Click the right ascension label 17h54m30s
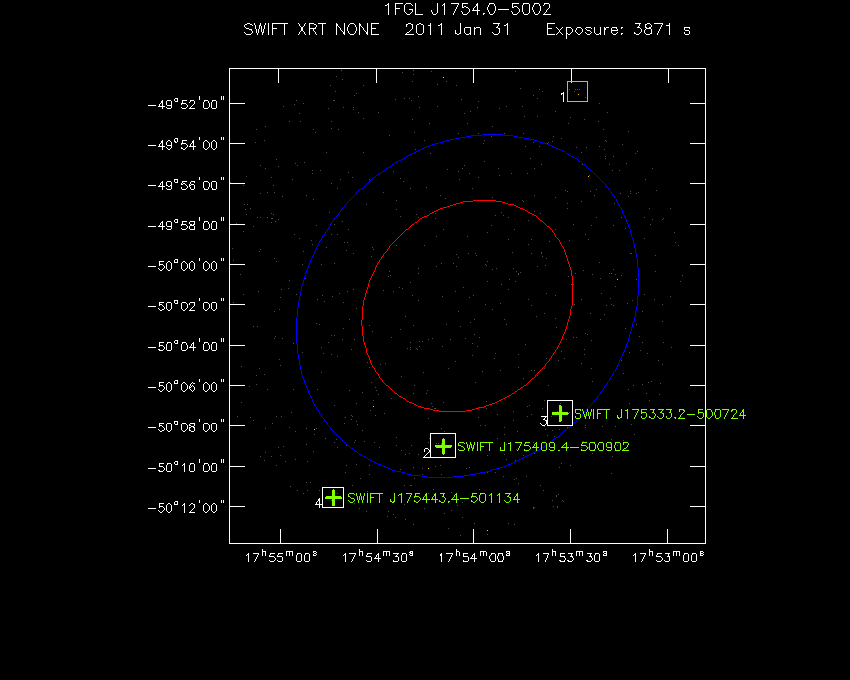850x680 pixels. 377,556
